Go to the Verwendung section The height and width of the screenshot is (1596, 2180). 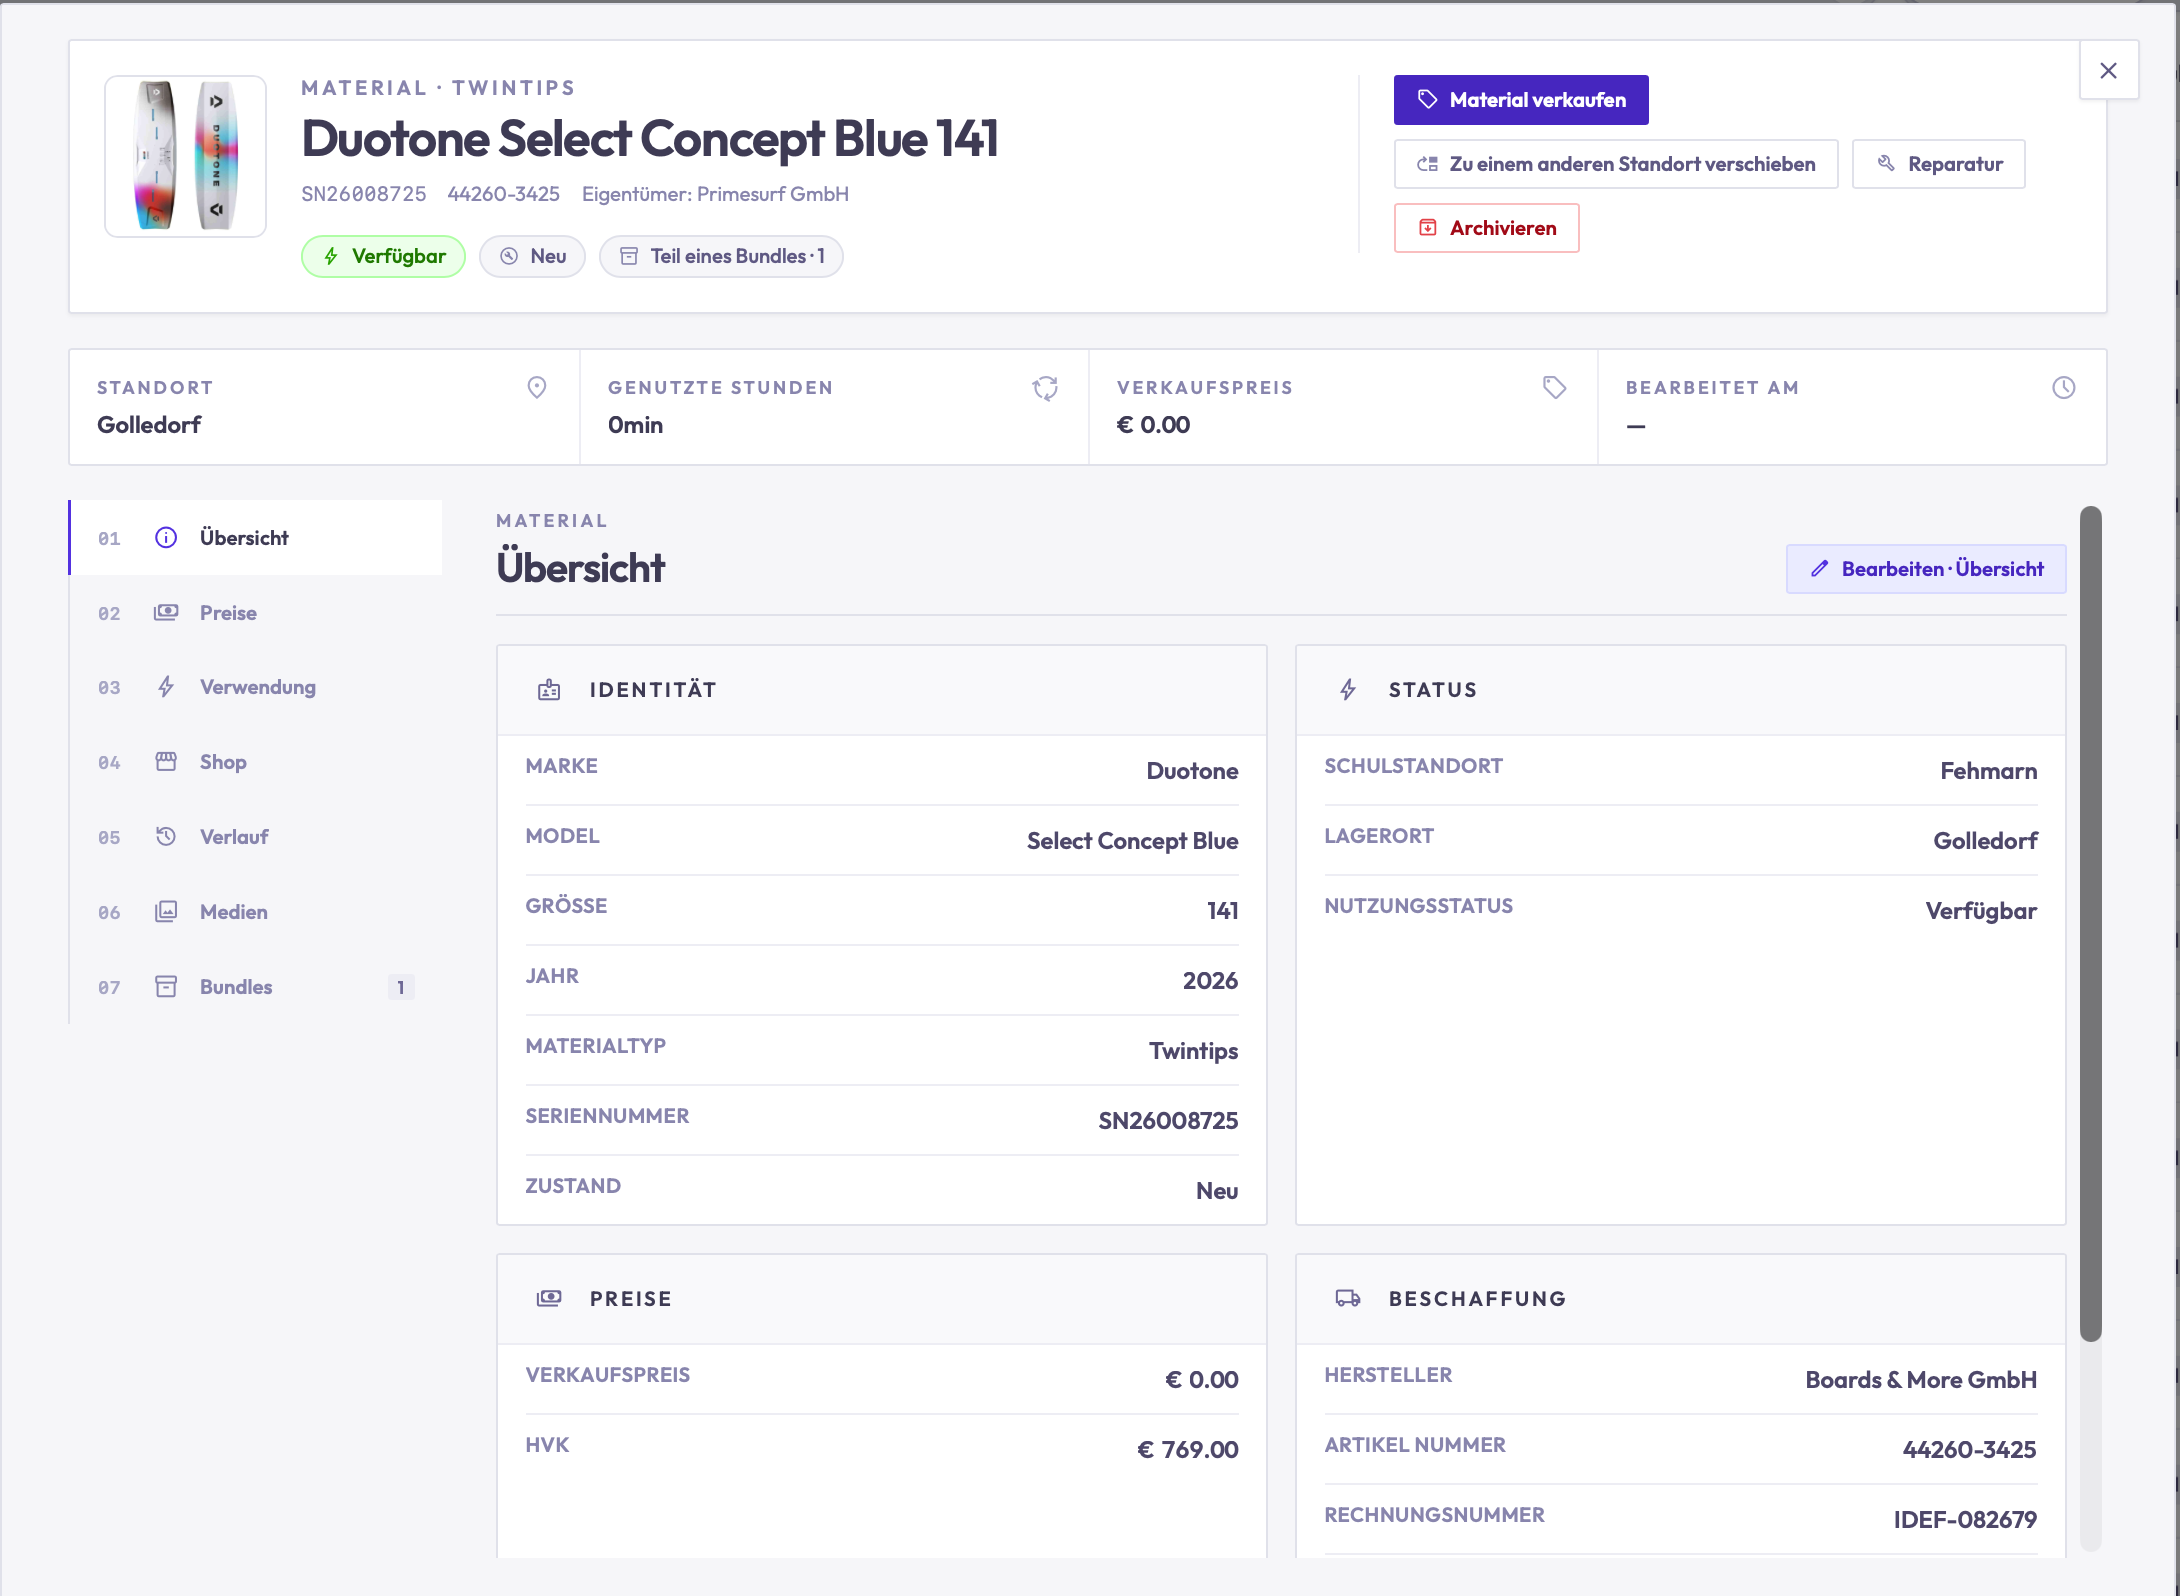click(x=256, y=687)
